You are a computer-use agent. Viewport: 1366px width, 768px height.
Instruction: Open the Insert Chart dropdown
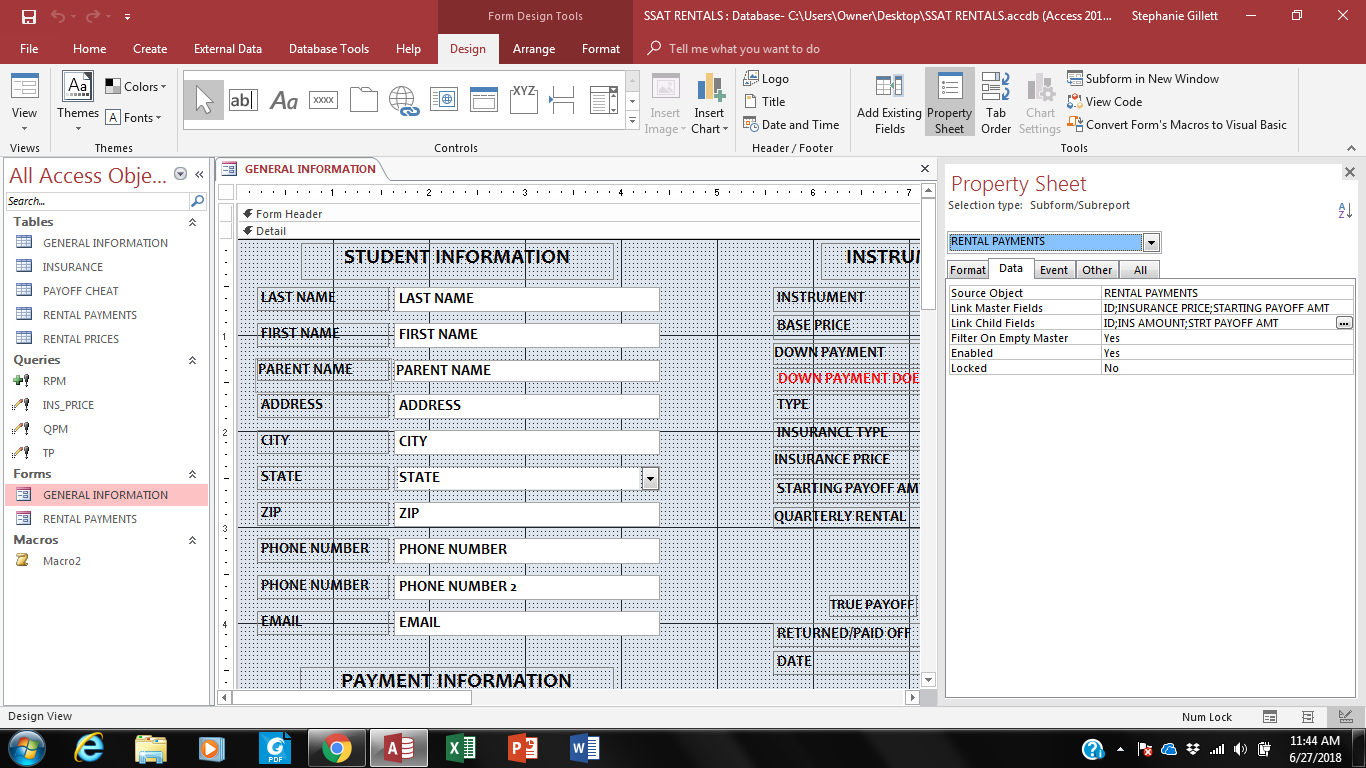(710, 104)
